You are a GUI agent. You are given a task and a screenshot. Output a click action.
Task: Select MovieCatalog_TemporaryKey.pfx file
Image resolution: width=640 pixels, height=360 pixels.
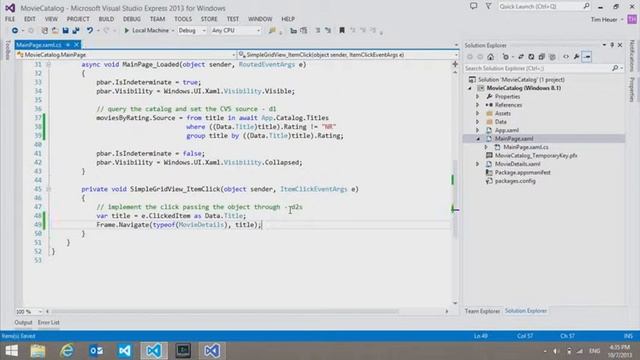(x=536, y=156)
